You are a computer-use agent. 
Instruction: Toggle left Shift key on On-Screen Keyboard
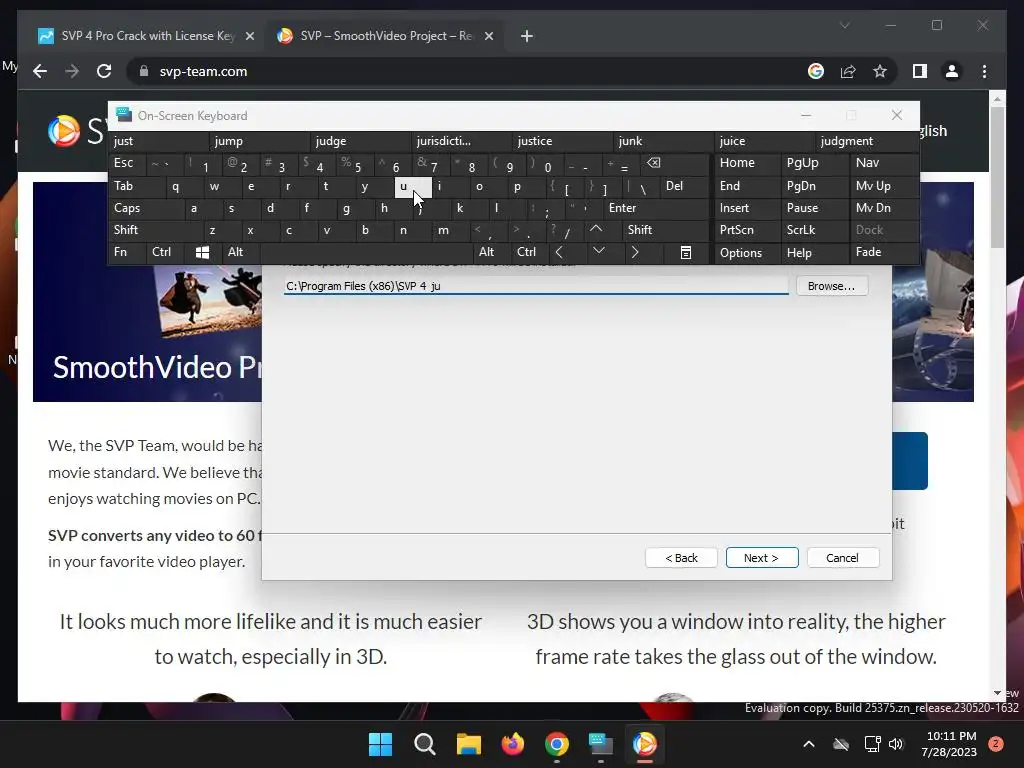coord(155,230)
